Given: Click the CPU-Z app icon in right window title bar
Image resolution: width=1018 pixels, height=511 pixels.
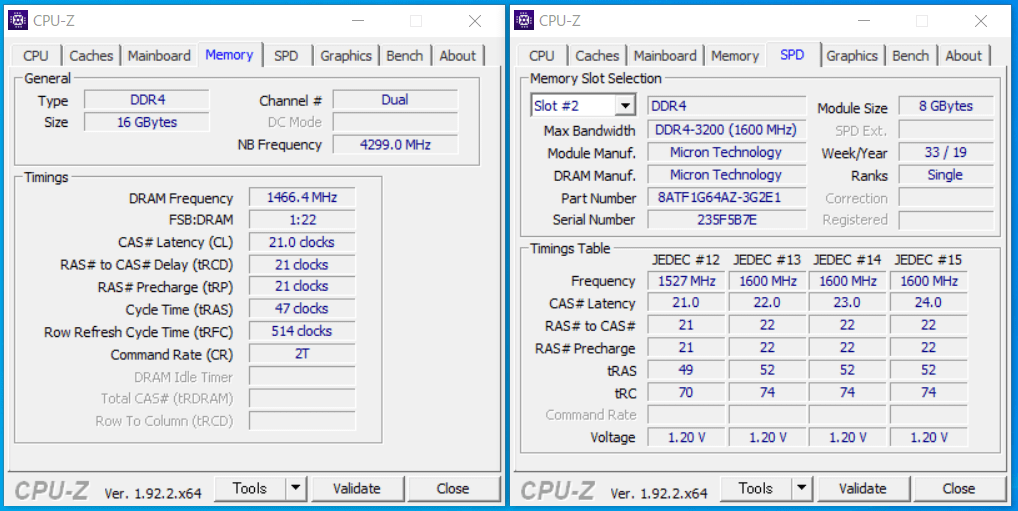Looking at the screenshot, I should (x=524, y=20).
